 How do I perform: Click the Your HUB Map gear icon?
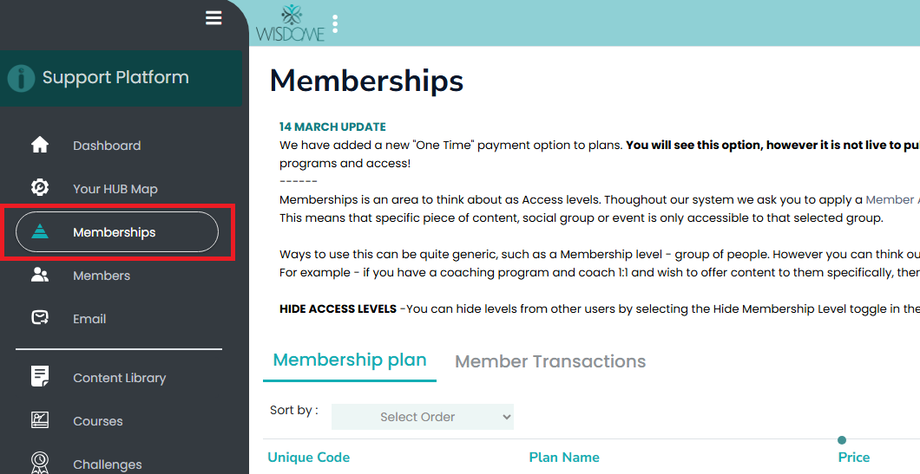point(40,188)
